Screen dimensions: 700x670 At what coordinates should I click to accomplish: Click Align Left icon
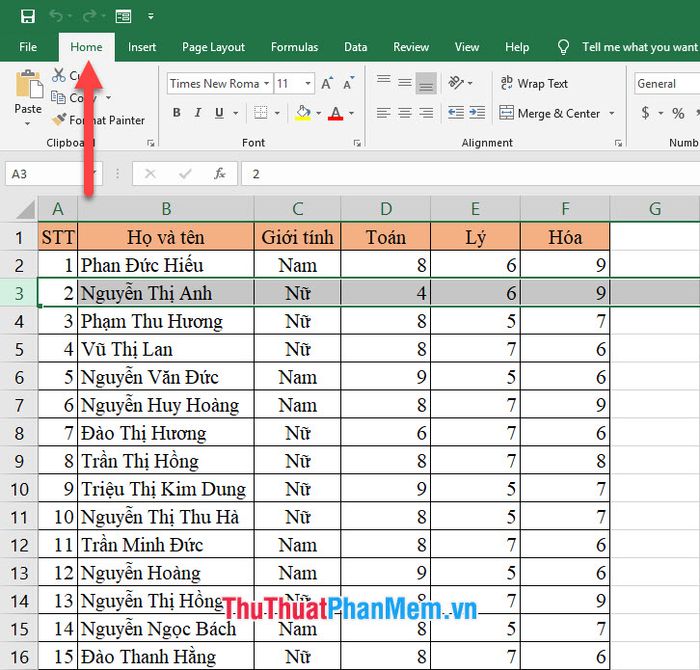tap(383, 113)
